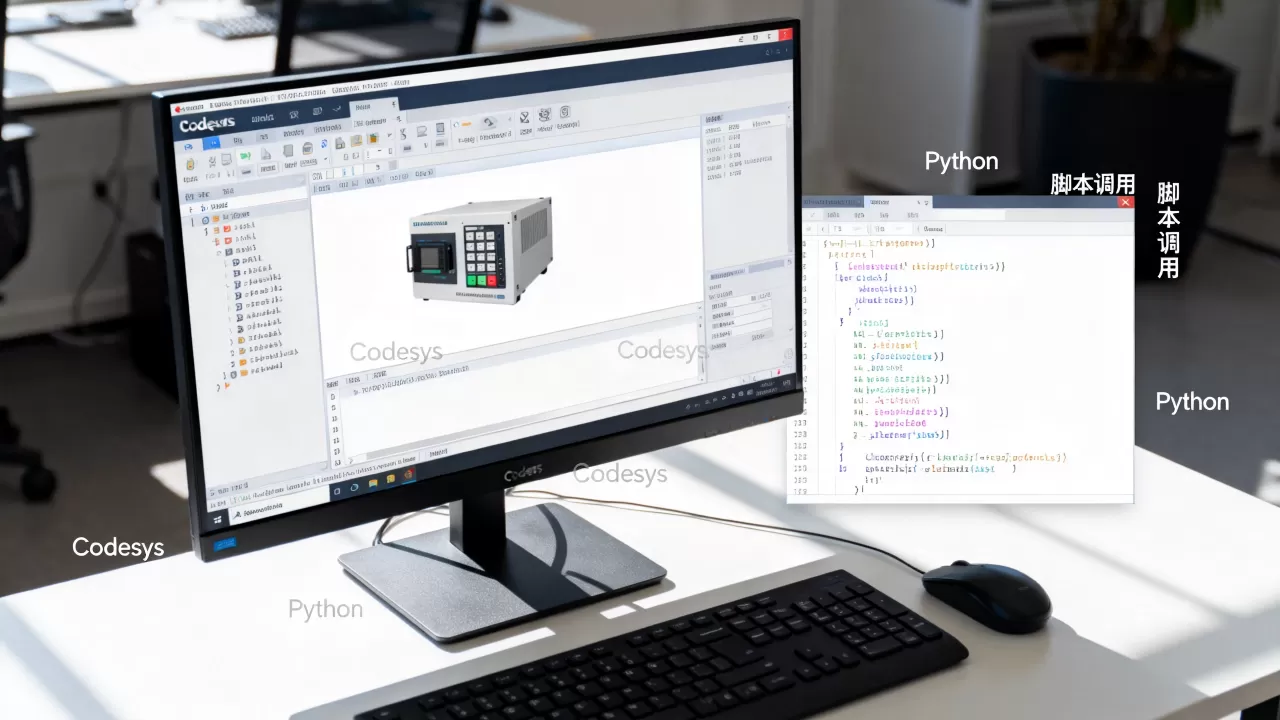1280x720 pixels.
Task: Open the clock in the monitor's system tray
Action: coord(766,388)
